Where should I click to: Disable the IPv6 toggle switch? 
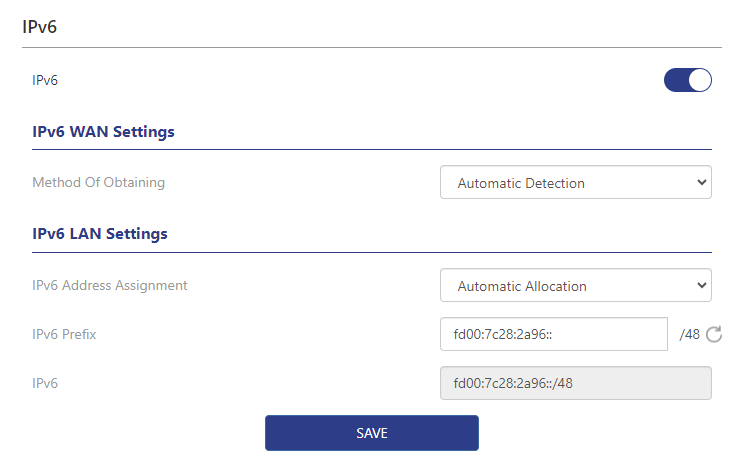coord(688,80)
